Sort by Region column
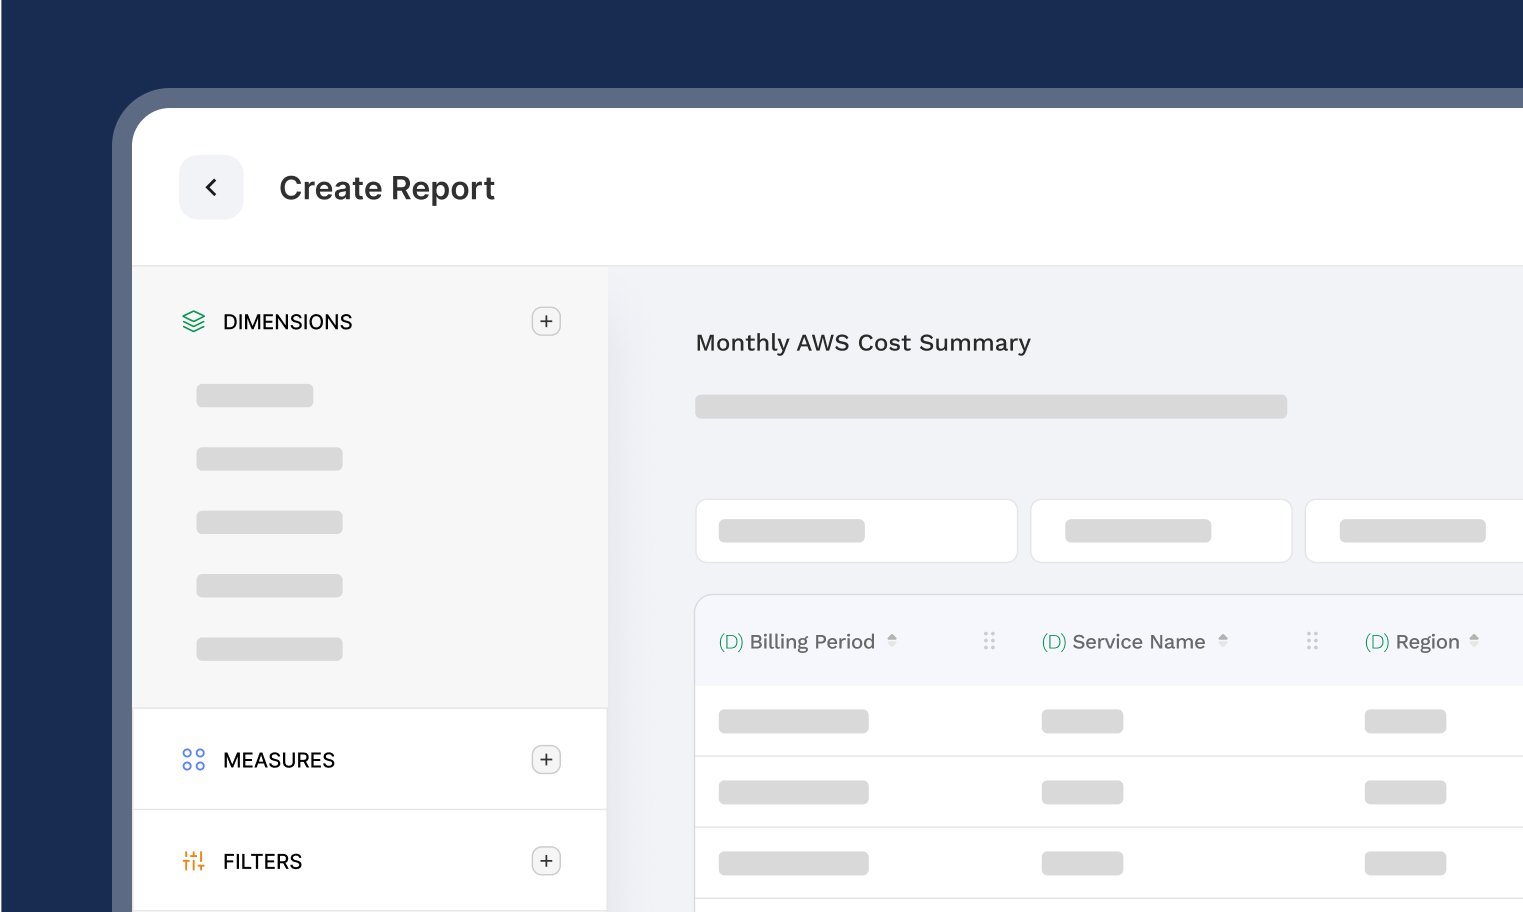1523x912 pixels. click(x=1474, y=641)
